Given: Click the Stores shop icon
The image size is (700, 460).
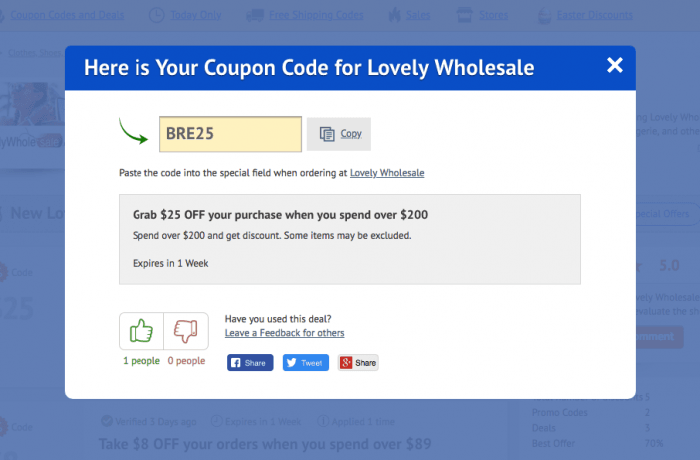Looking at the screenshot, I should coord(464,15).
